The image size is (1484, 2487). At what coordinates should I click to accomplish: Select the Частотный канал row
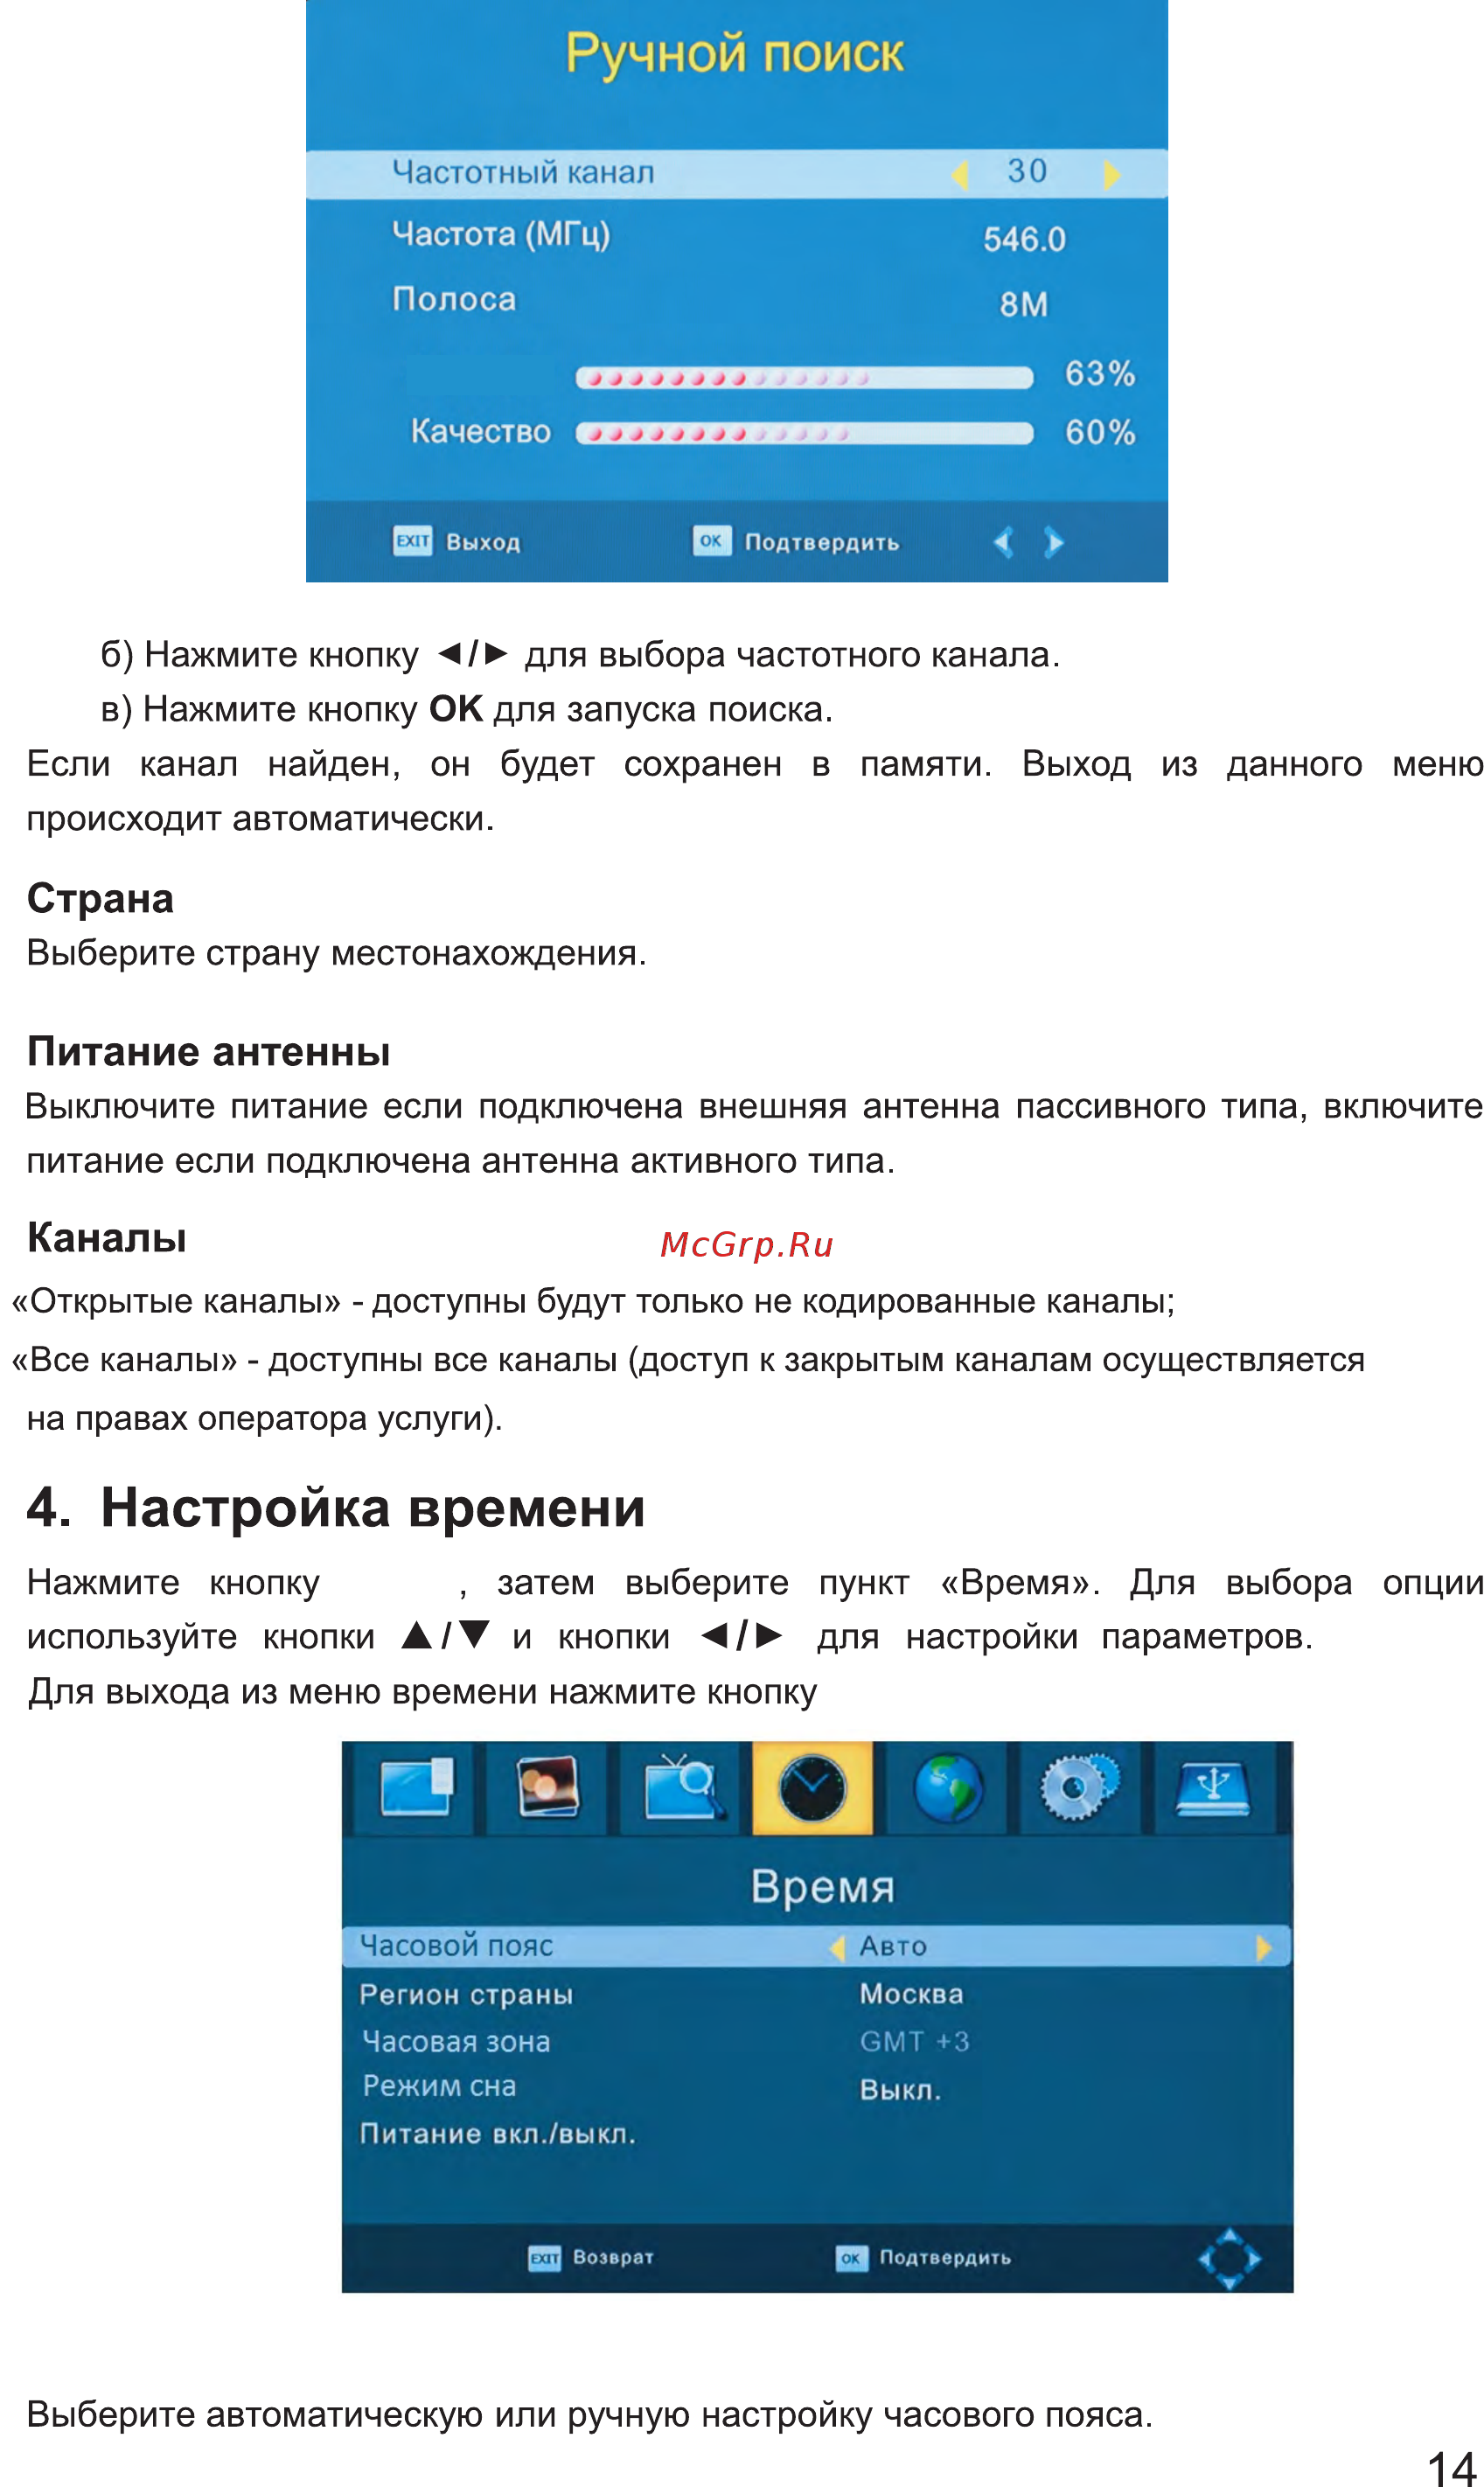(x=737, y=174)
